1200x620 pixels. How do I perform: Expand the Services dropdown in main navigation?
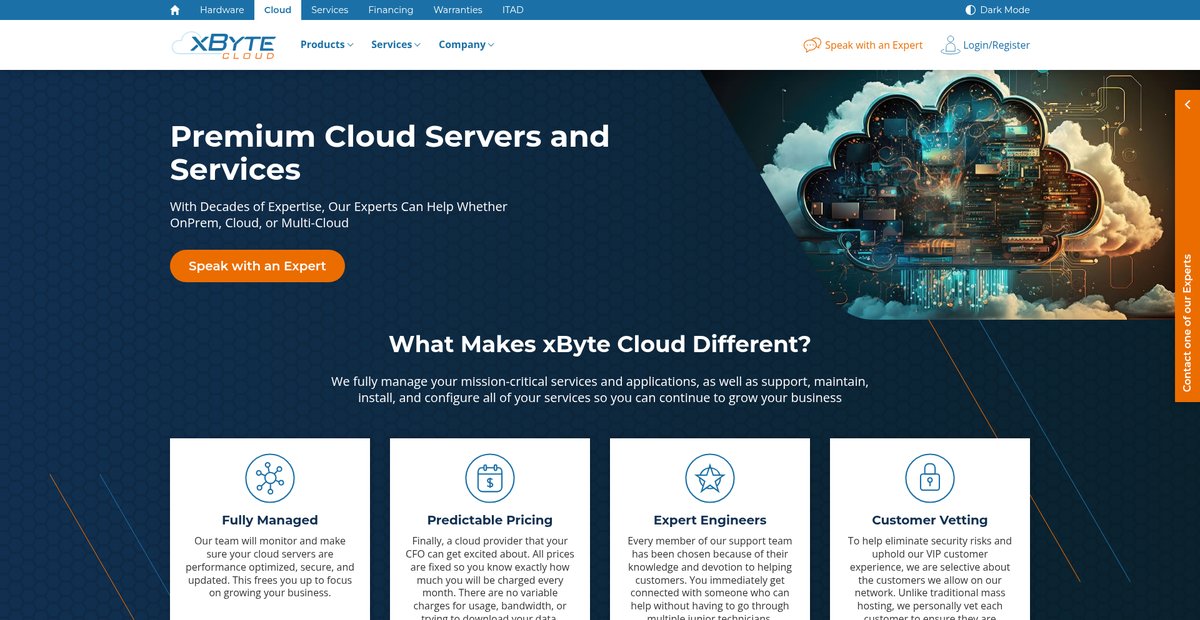(x=396, y=45)
